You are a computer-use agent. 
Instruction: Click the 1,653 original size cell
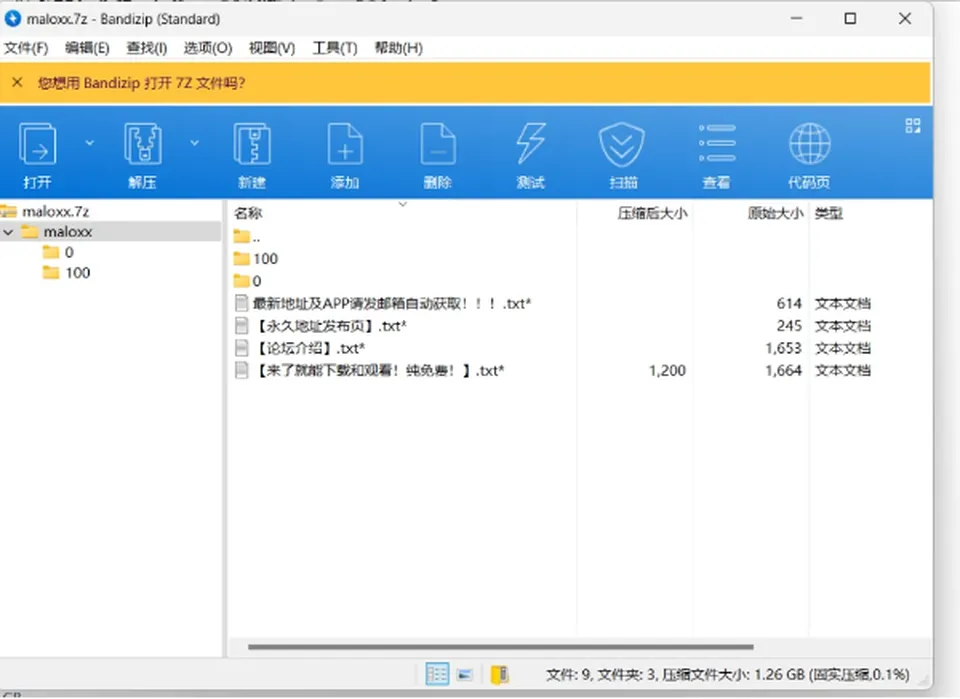(x=783, y=348)
